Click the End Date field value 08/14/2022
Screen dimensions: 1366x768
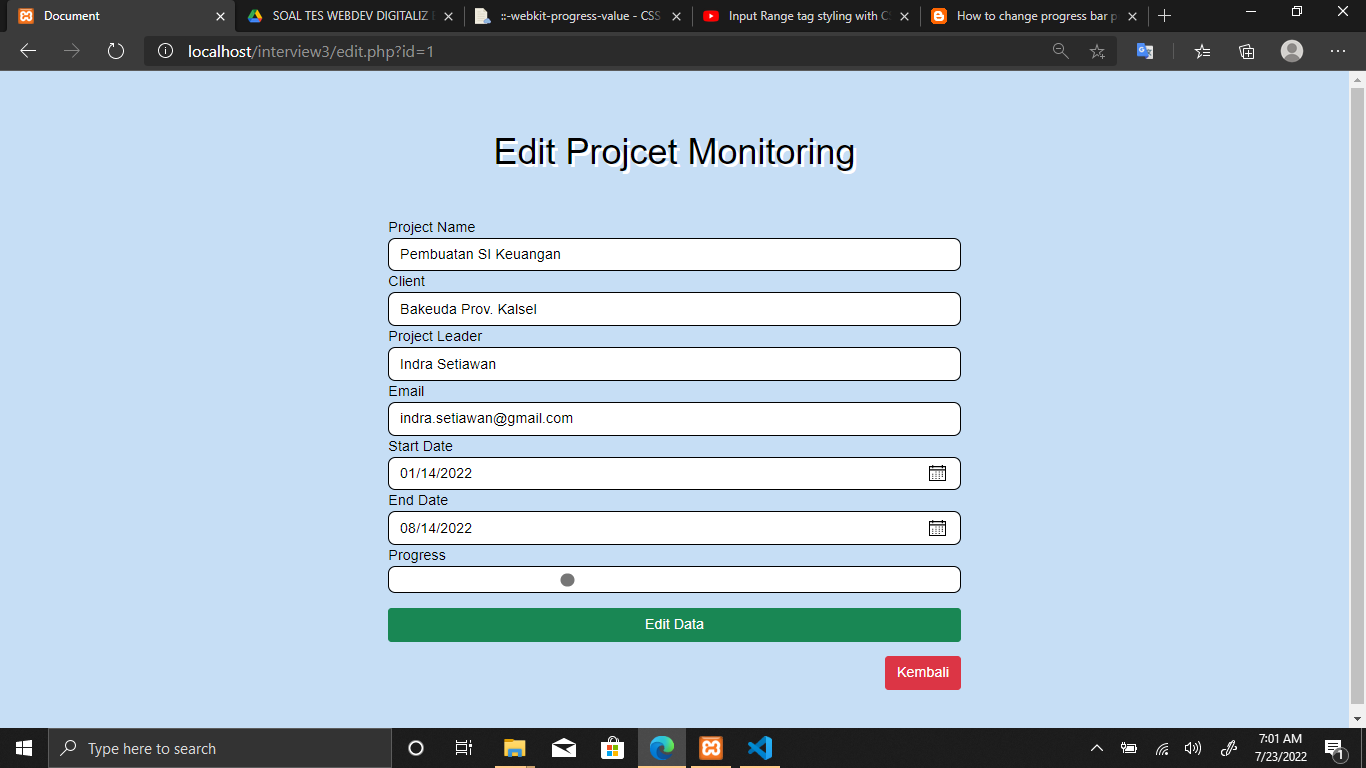pyautogui.click(x=436, y=528)
